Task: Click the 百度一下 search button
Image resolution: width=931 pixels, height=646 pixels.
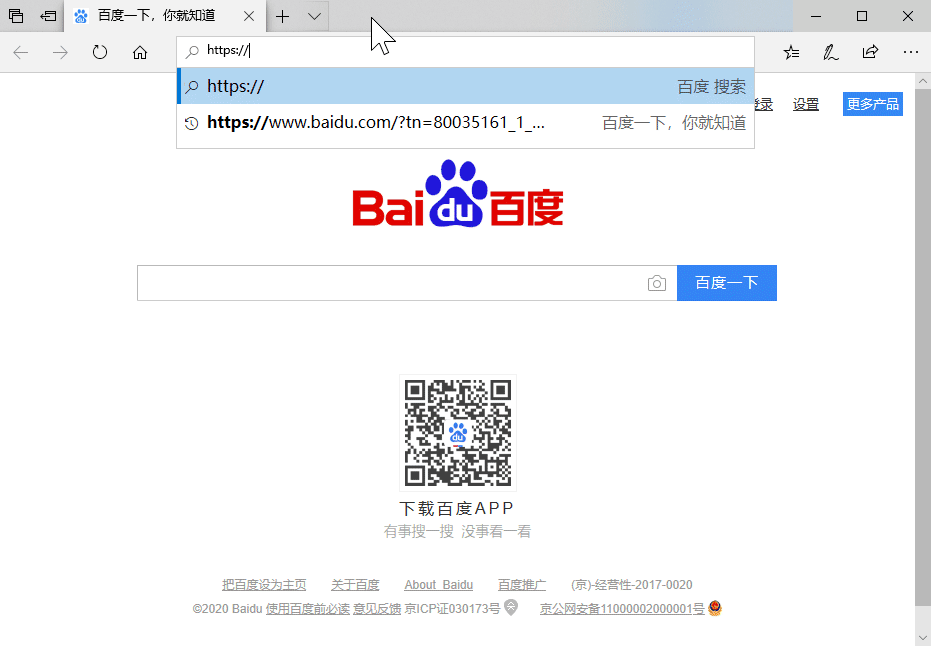Action: (727, 283)
